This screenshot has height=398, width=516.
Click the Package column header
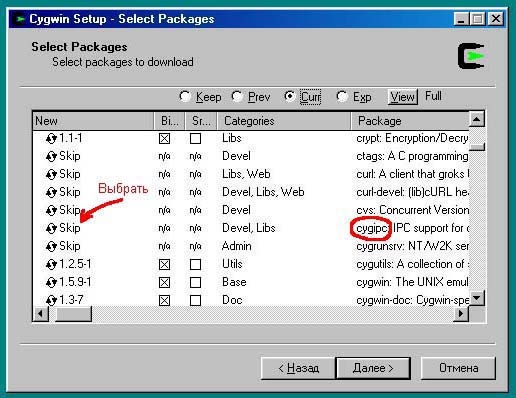(x=410, y=121)
